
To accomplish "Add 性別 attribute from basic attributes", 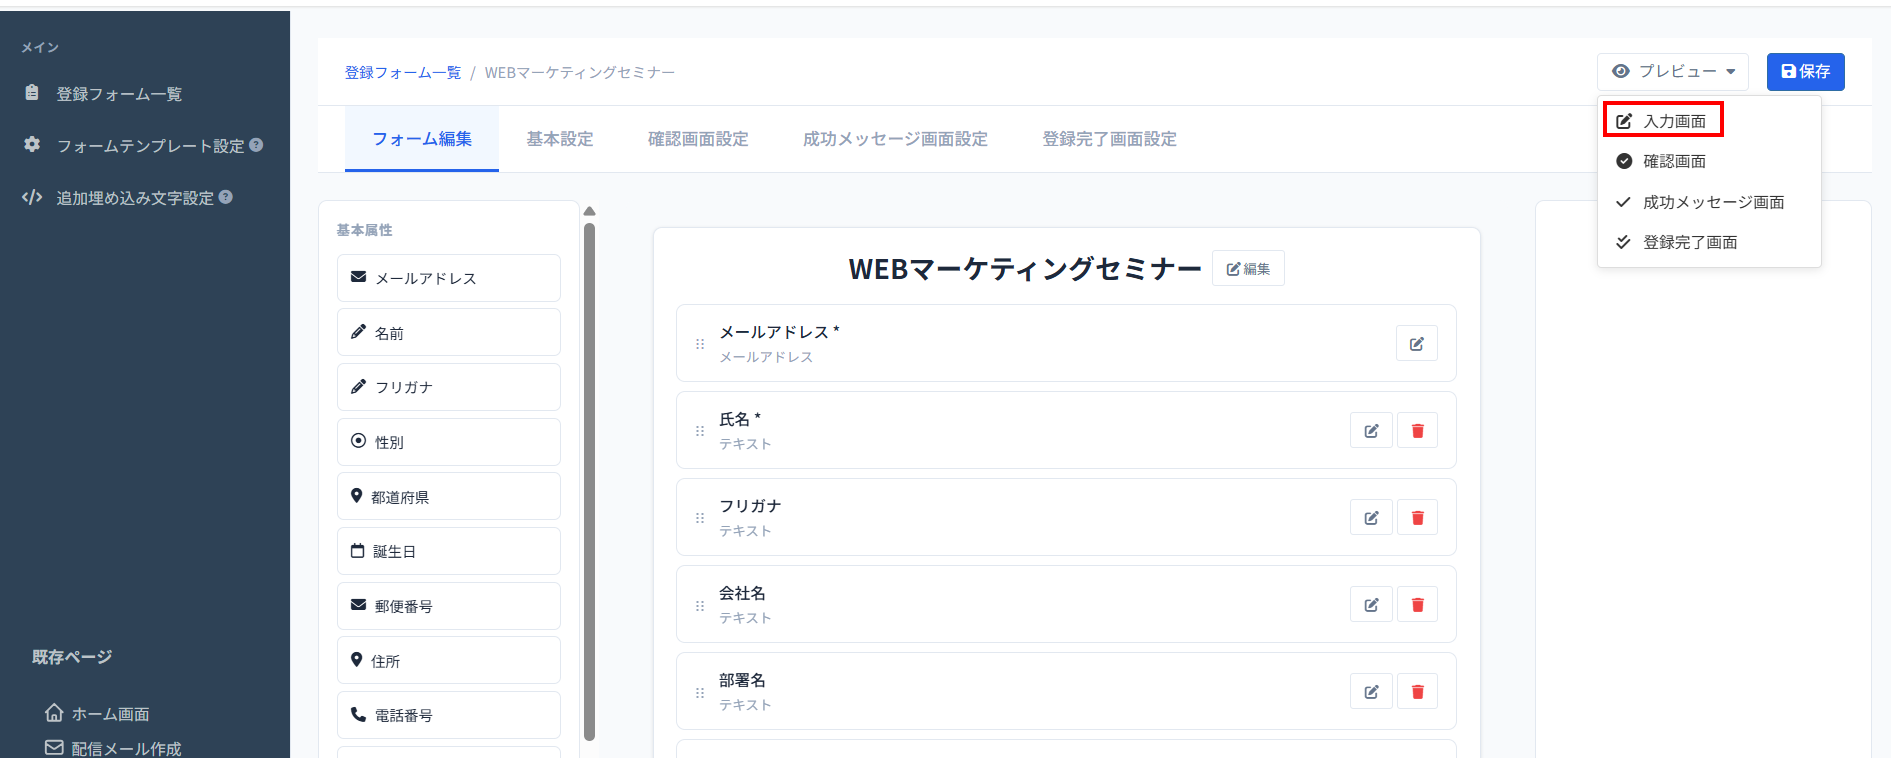I will click(448, 442).
